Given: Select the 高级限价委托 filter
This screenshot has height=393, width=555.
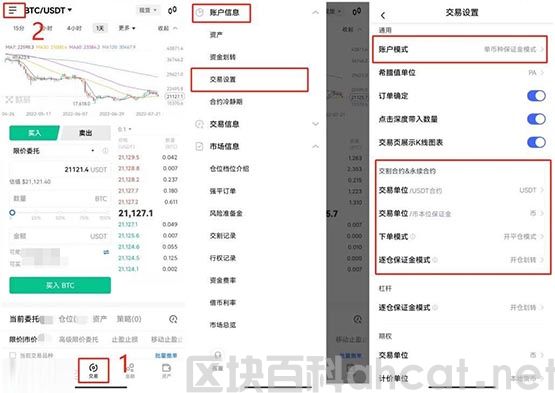Looking at the screenshot, I should (x=78, y=339).
